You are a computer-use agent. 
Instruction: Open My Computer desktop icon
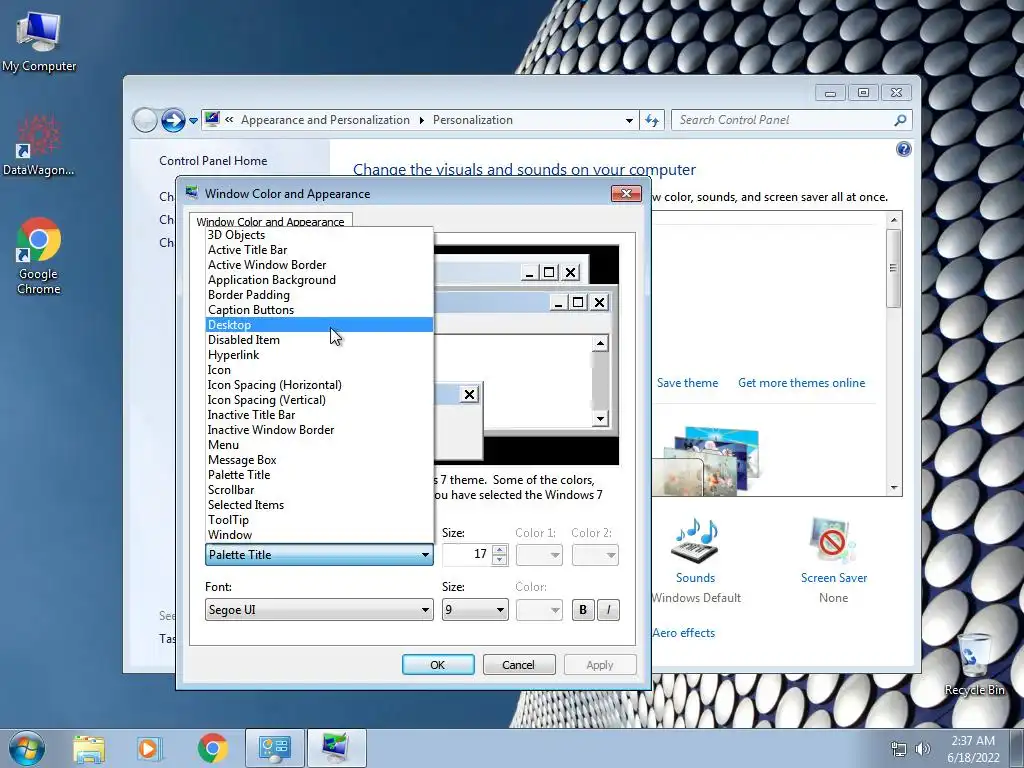(39, 40)
